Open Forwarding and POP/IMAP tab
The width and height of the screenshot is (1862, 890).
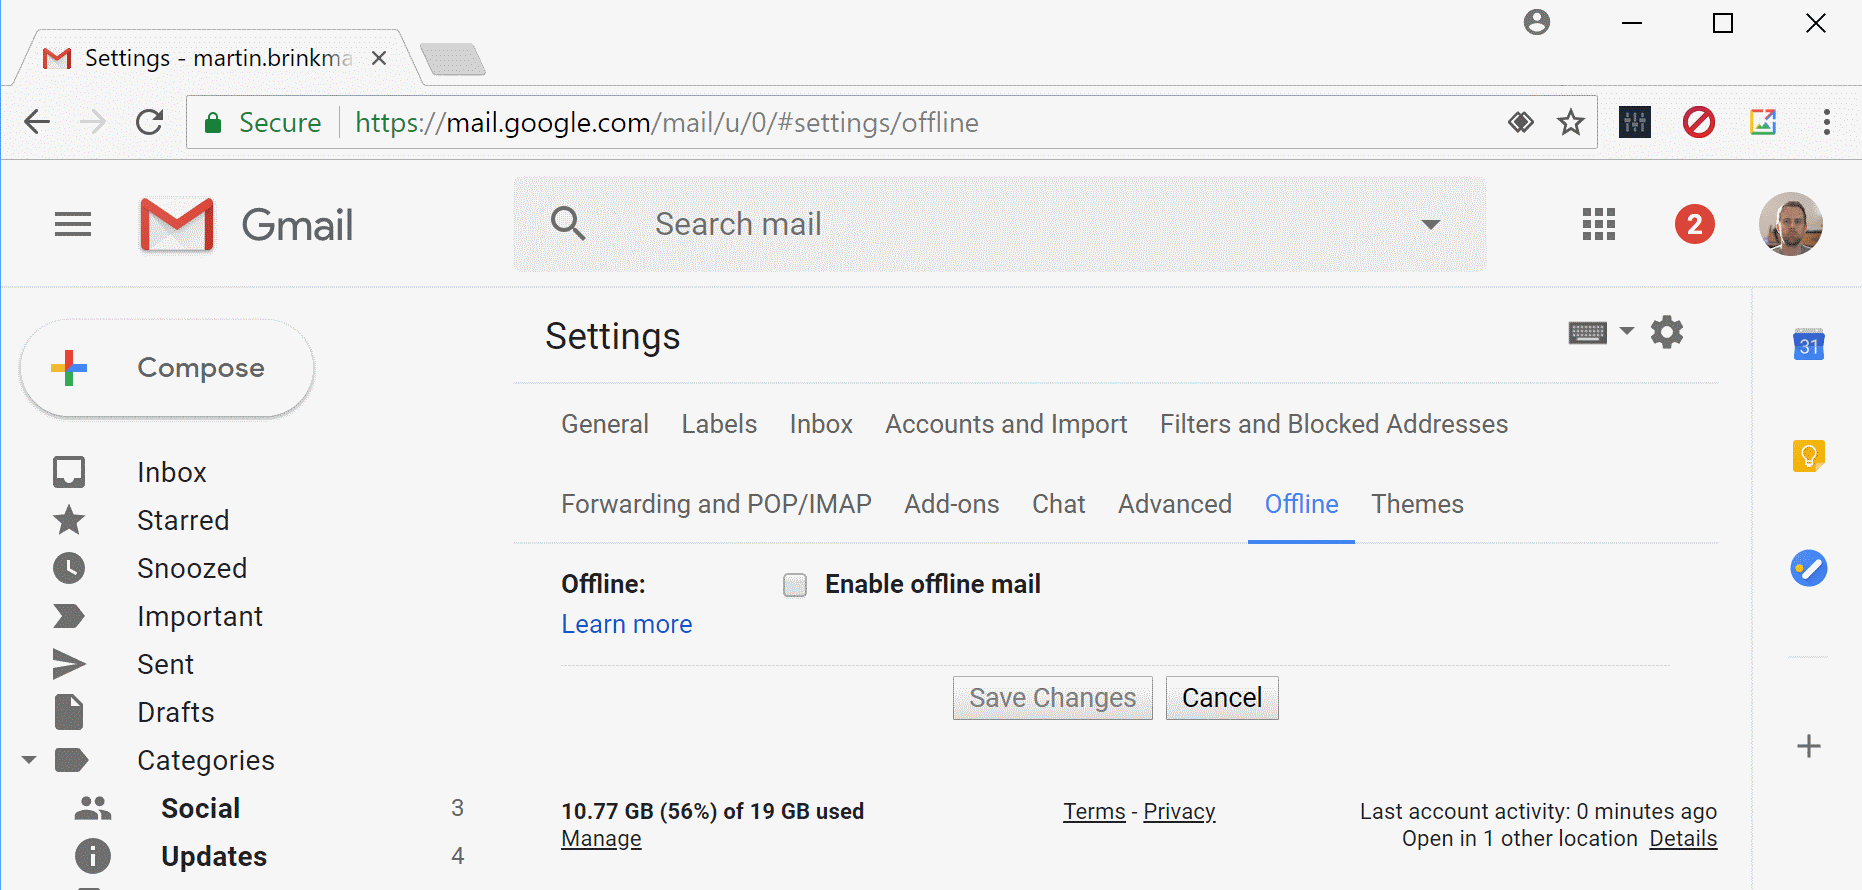click(x=716, y=504)
